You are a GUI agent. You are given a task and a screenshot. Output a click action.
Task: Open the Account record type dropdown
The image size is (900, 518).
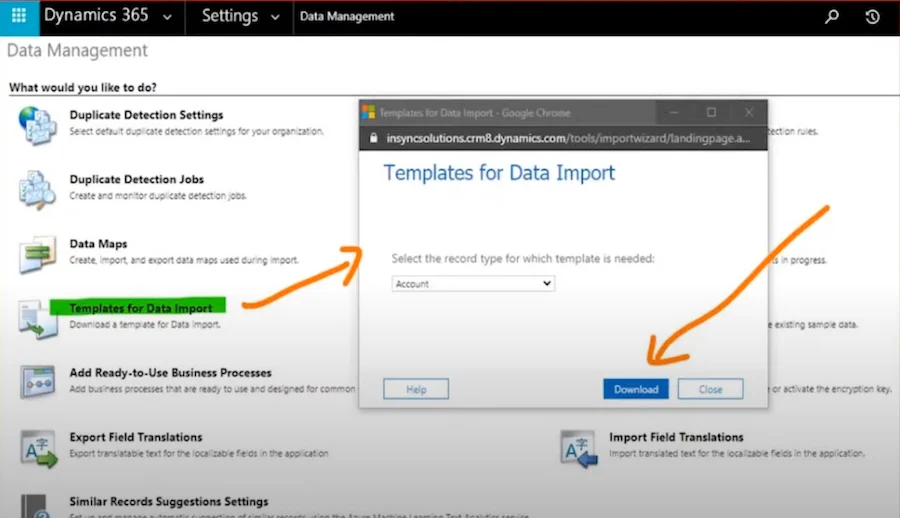[473, 284]
